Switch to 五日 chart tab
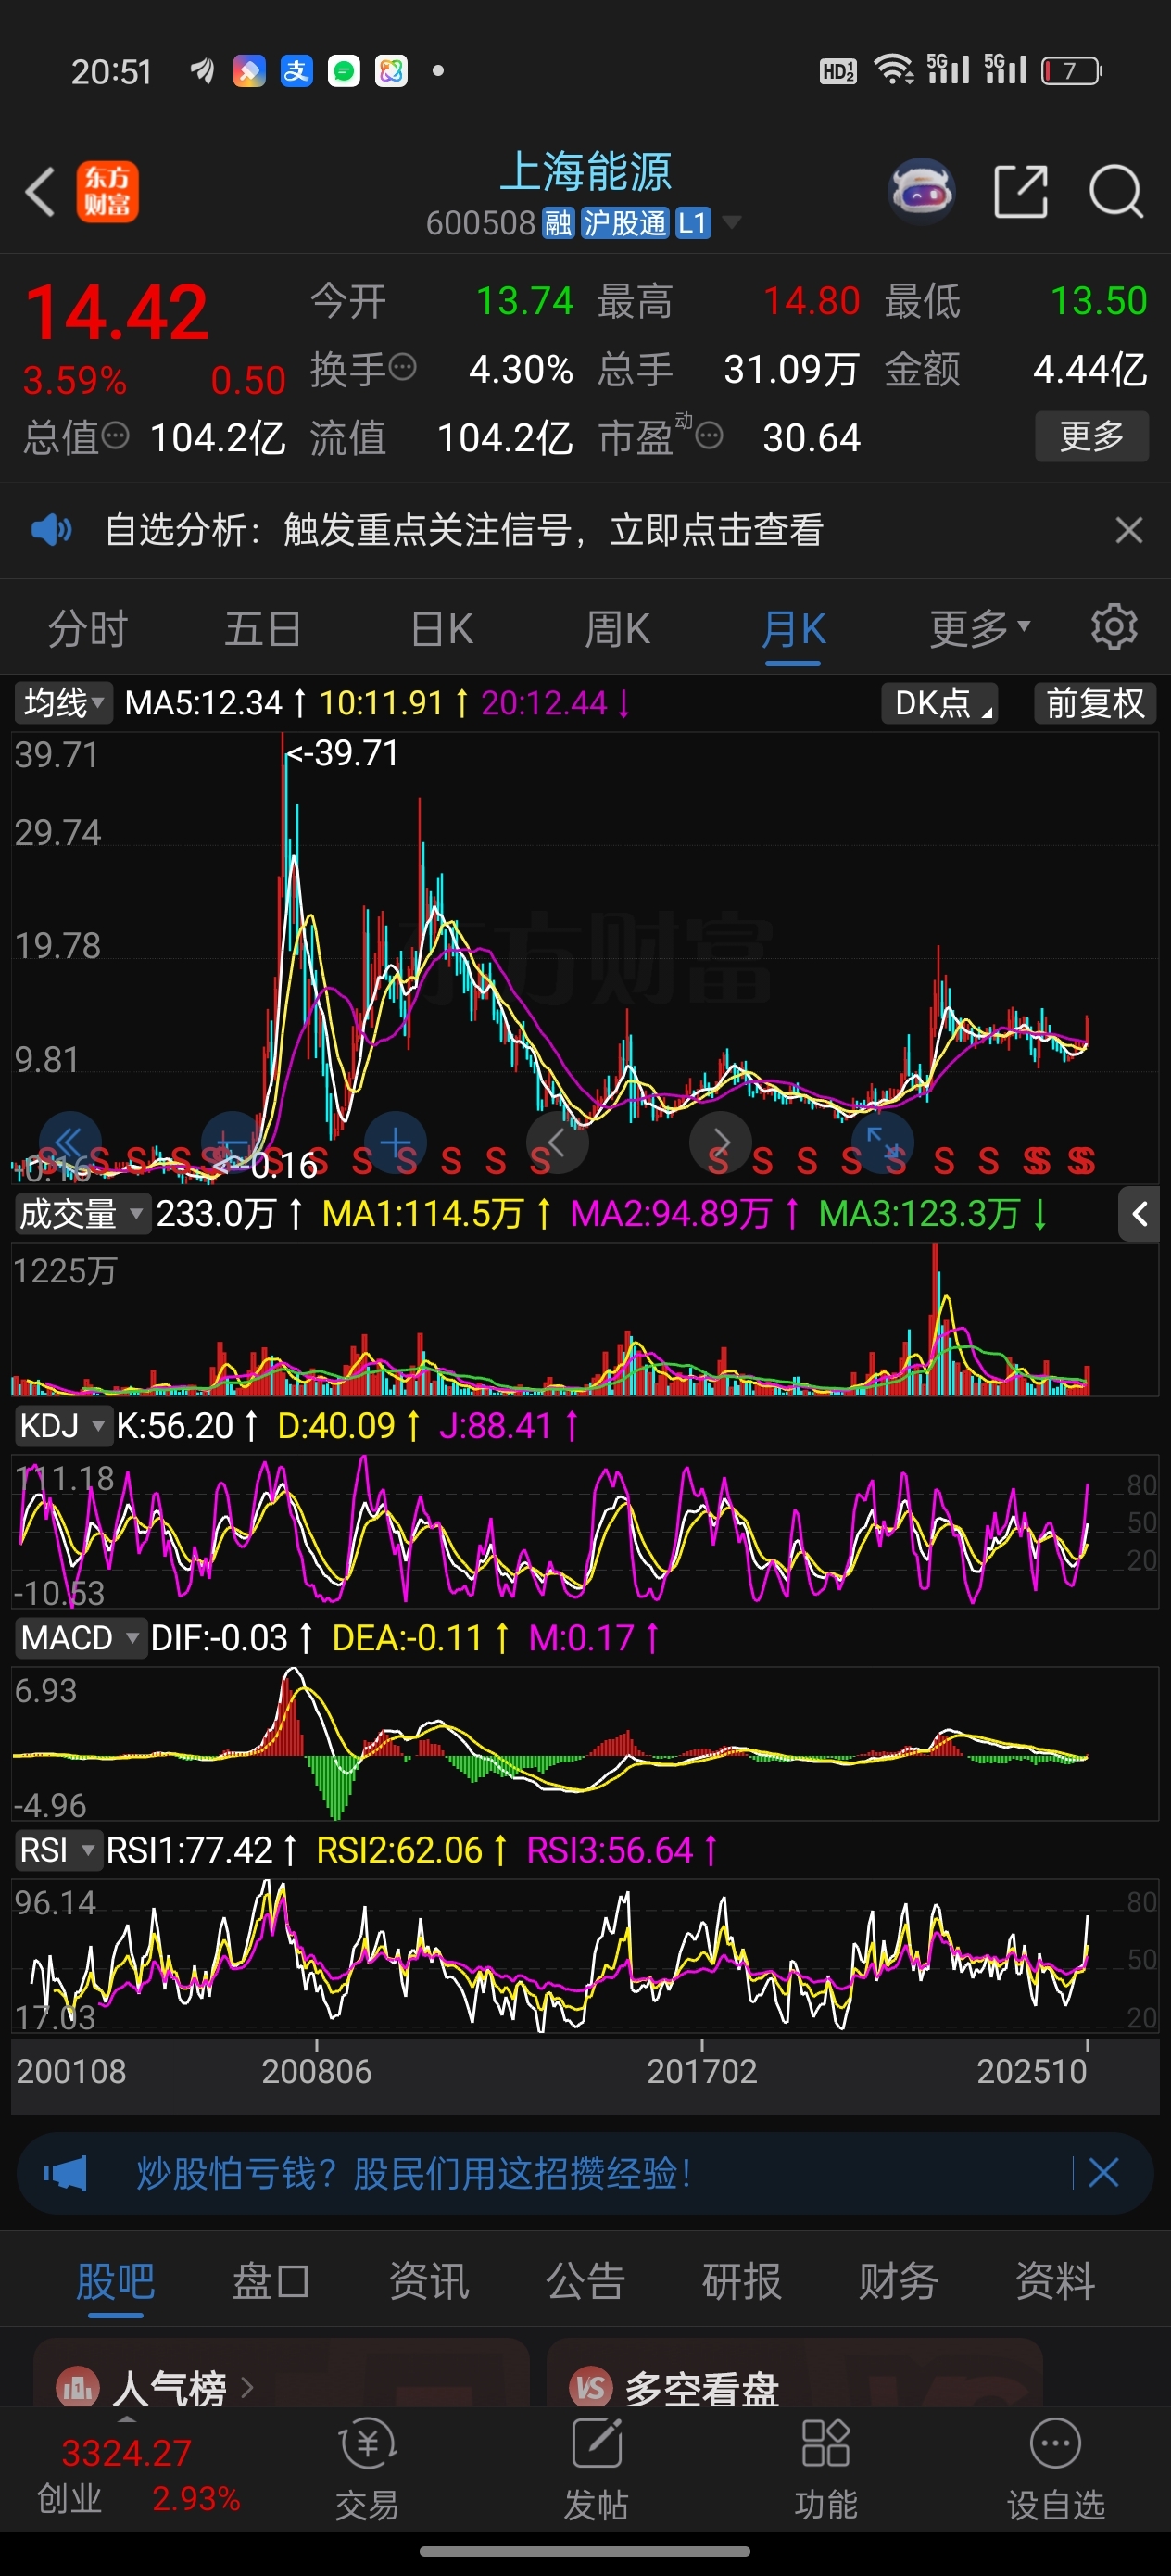Viewport: 1171px width, 2576px height. pyautogui.click(x=263, y=629)
